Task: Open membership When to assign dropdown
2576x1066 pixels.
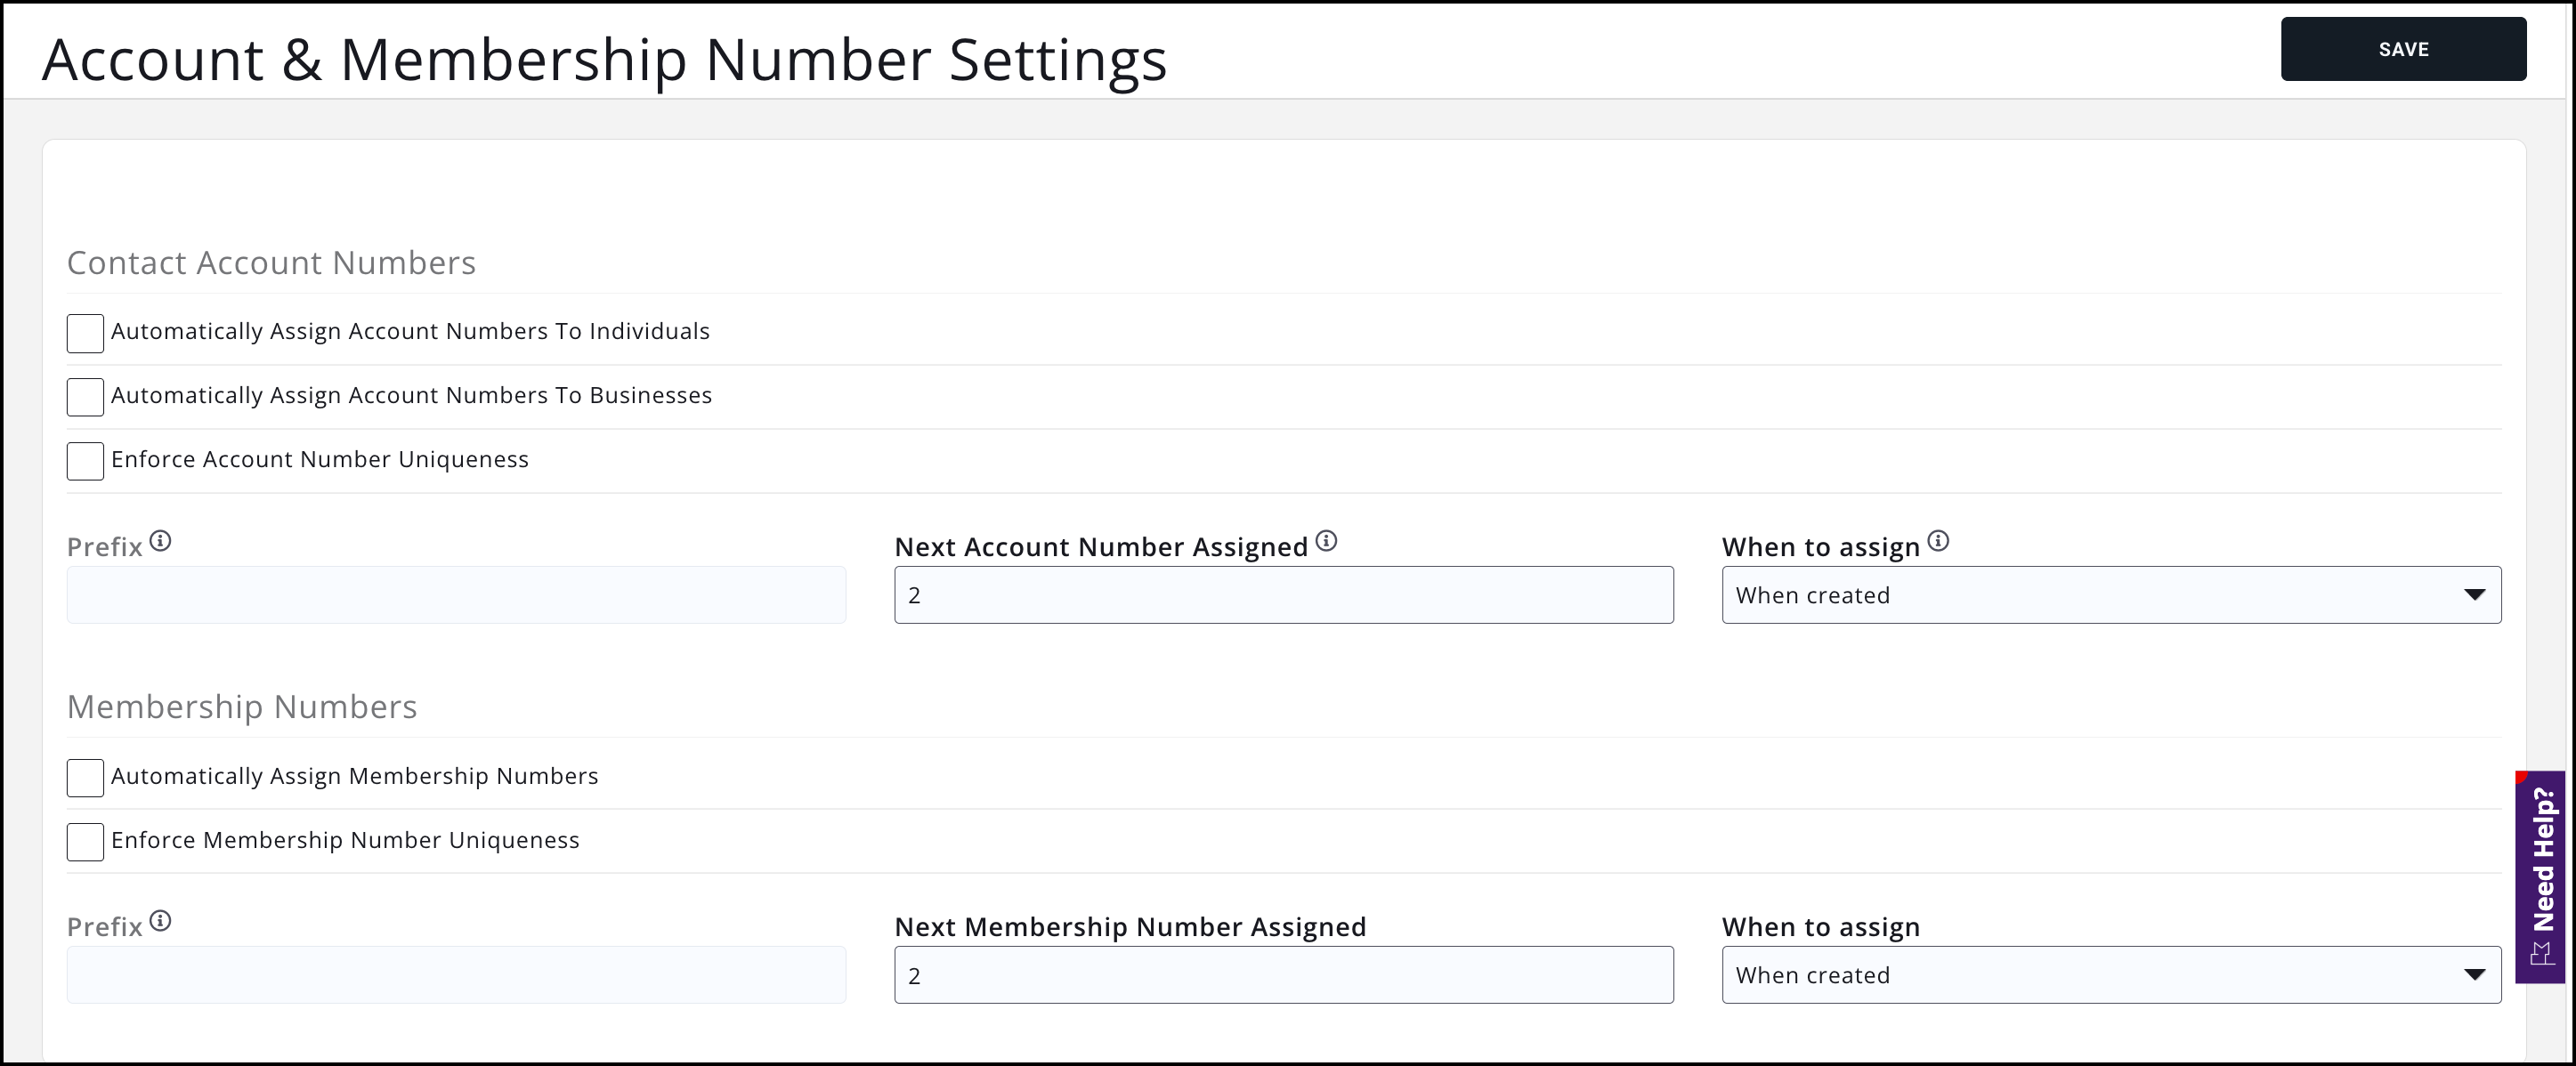Action: click(2111, 975)
